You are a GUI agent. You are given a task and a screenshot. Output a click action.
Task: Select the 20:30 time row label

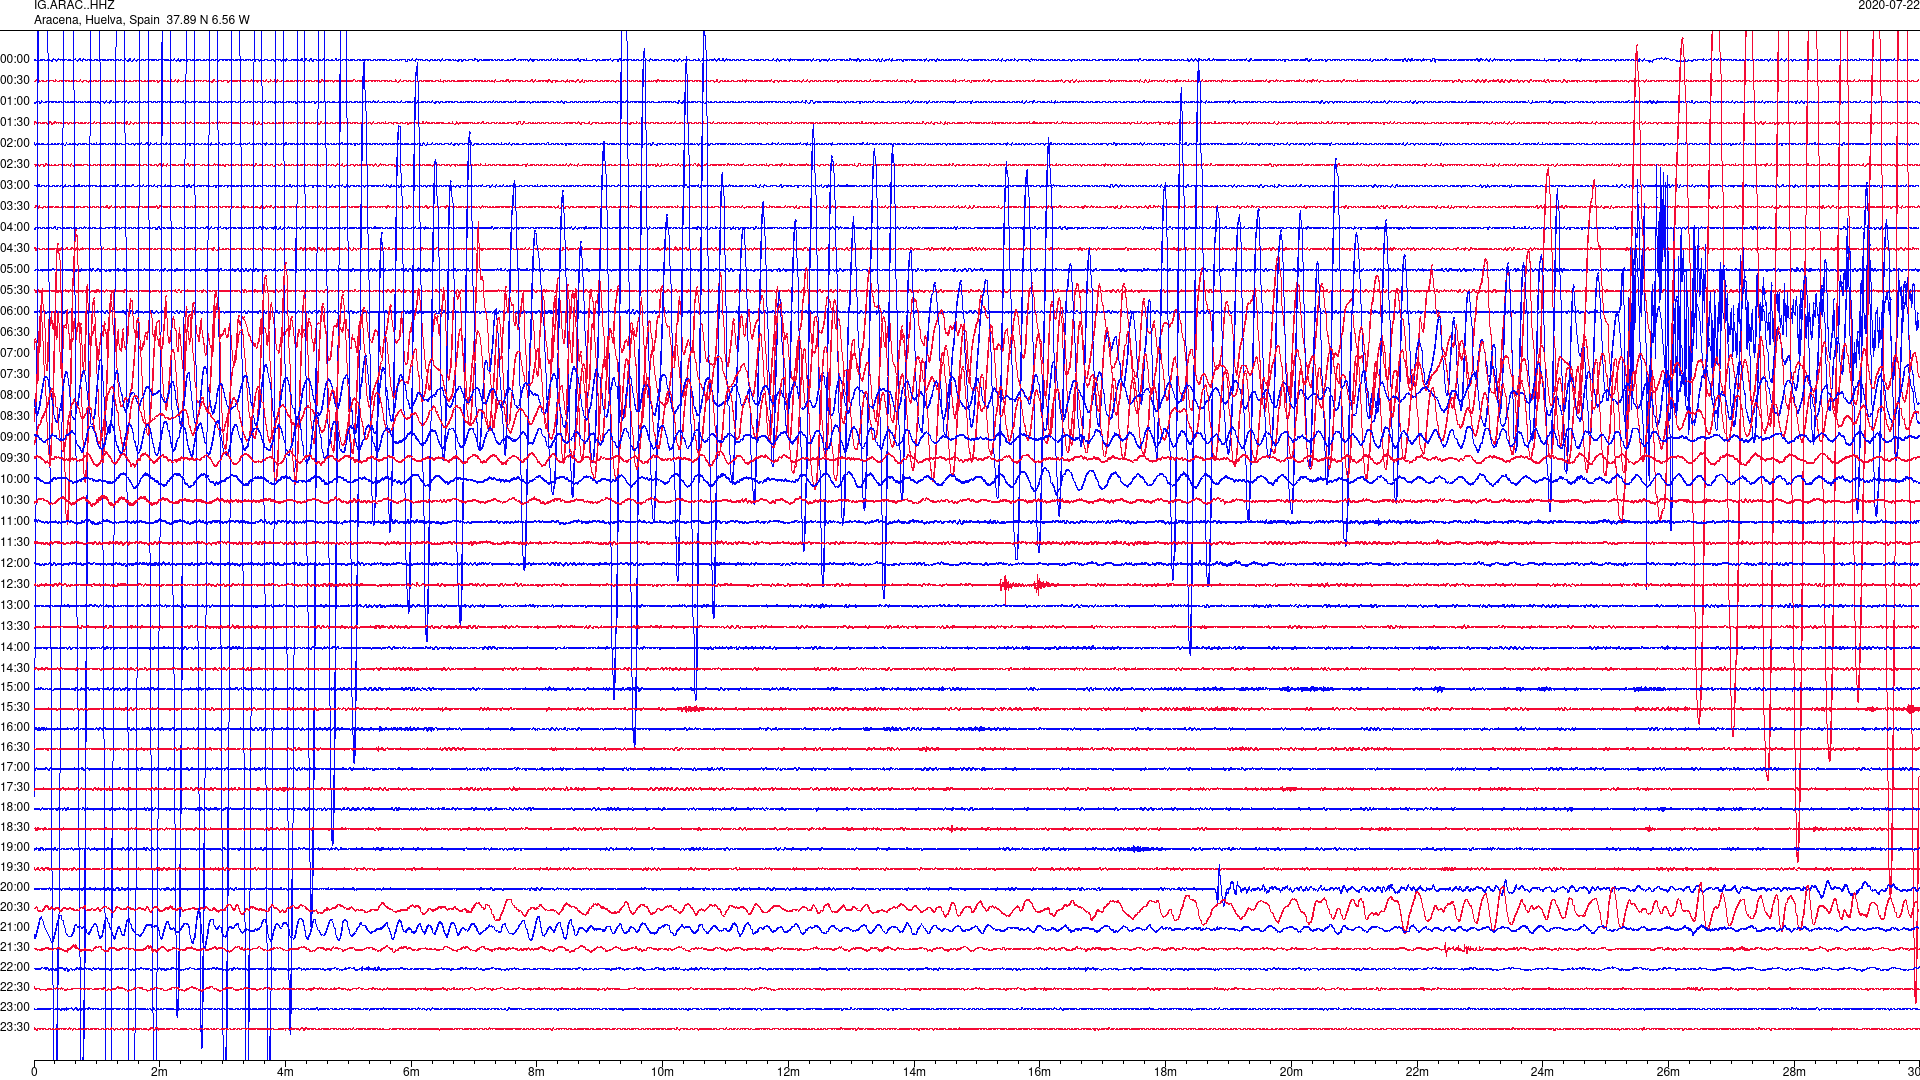coord(15,908)
